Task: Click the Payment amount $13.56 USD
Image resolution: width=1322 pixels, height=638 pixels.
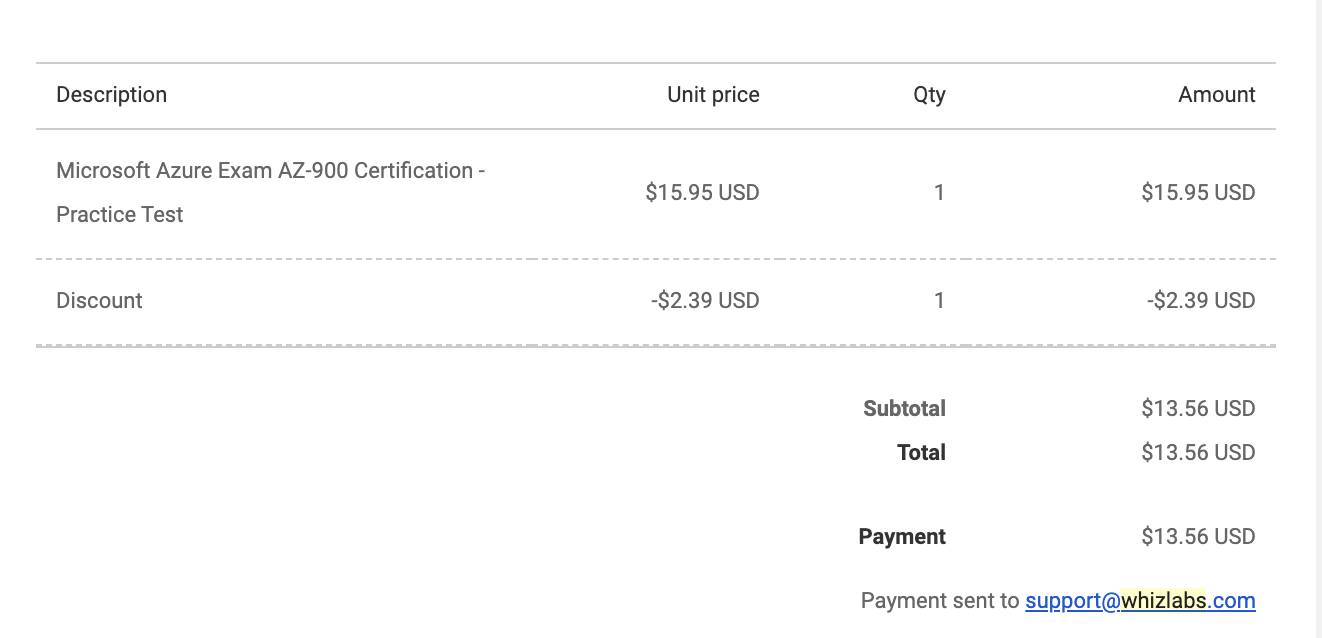Action: (x=1198, y=537)
